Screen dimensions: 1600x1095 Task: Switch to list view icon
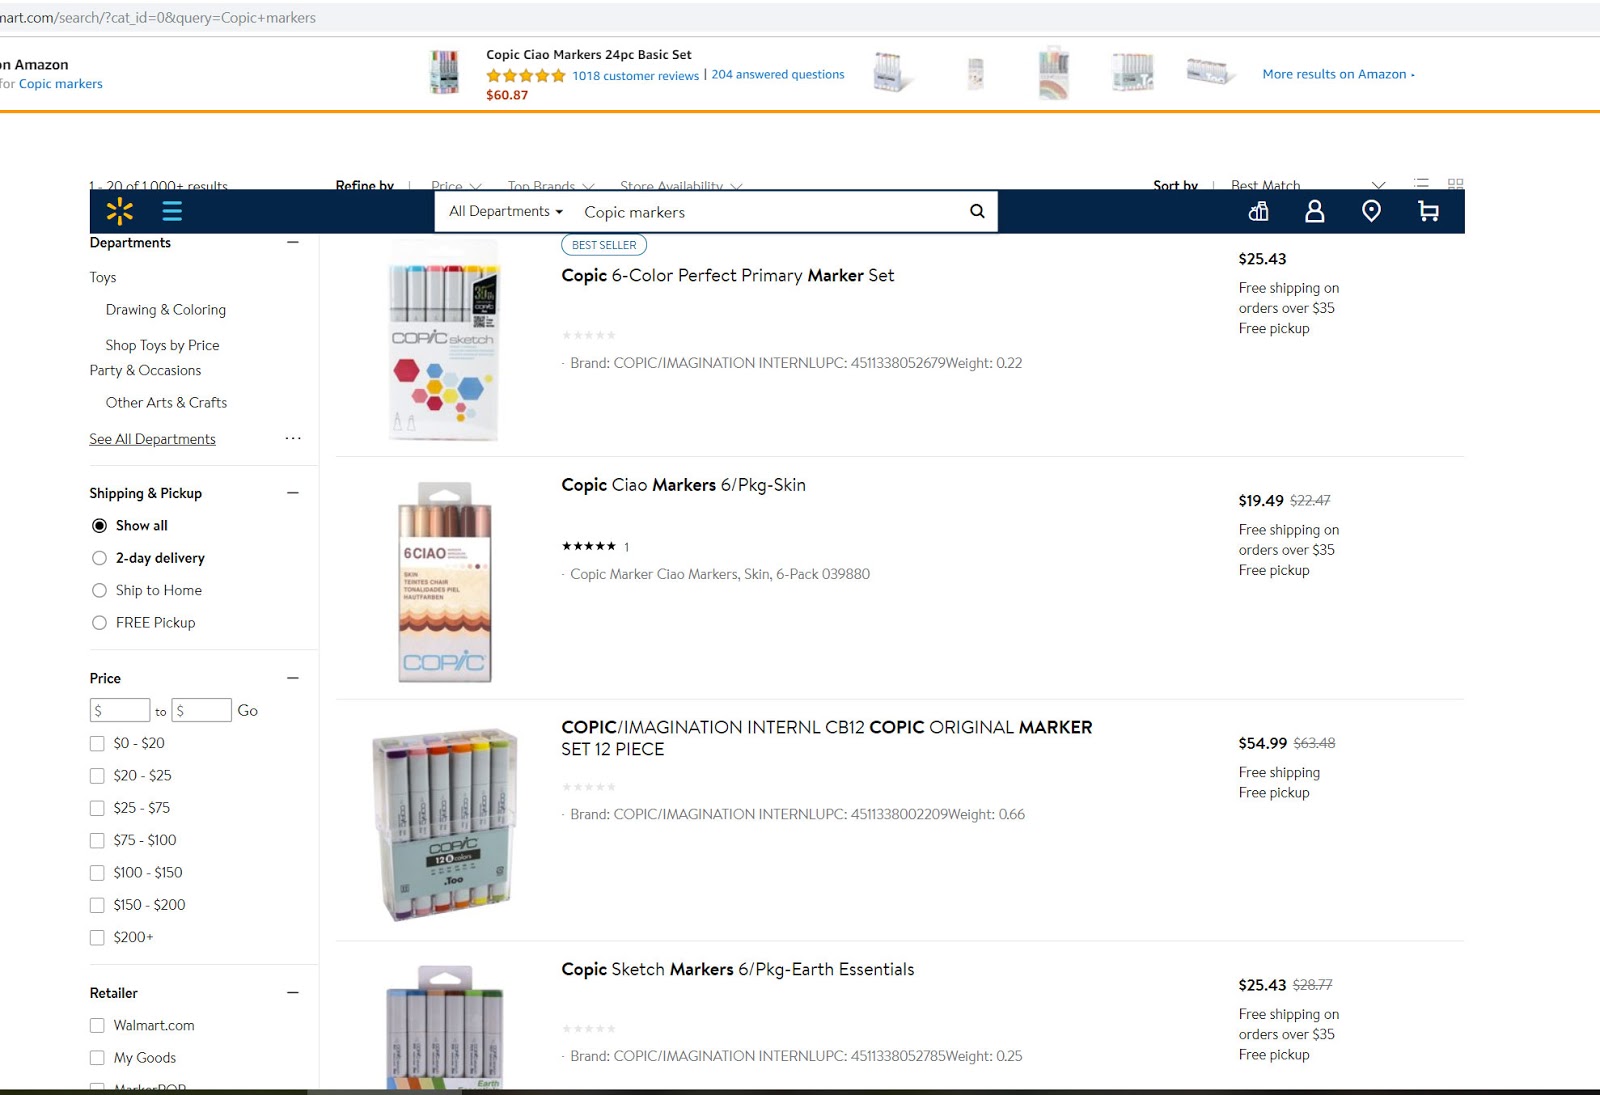(x=1422, y=184)
